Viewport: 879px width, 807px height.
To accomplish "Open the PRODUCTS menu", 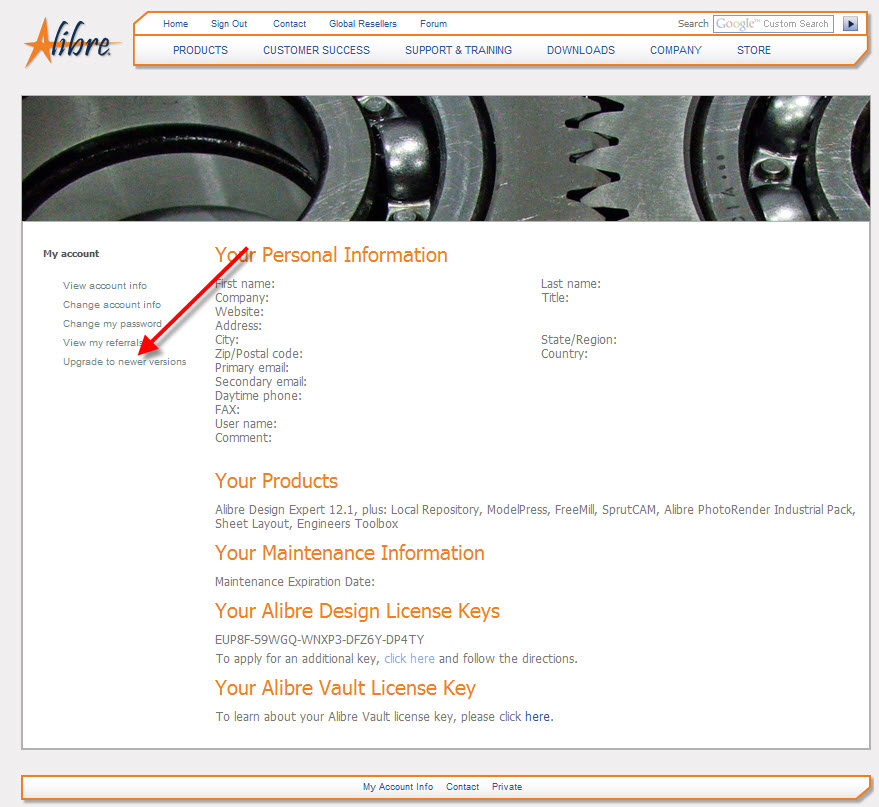I will tap(200, 50).
